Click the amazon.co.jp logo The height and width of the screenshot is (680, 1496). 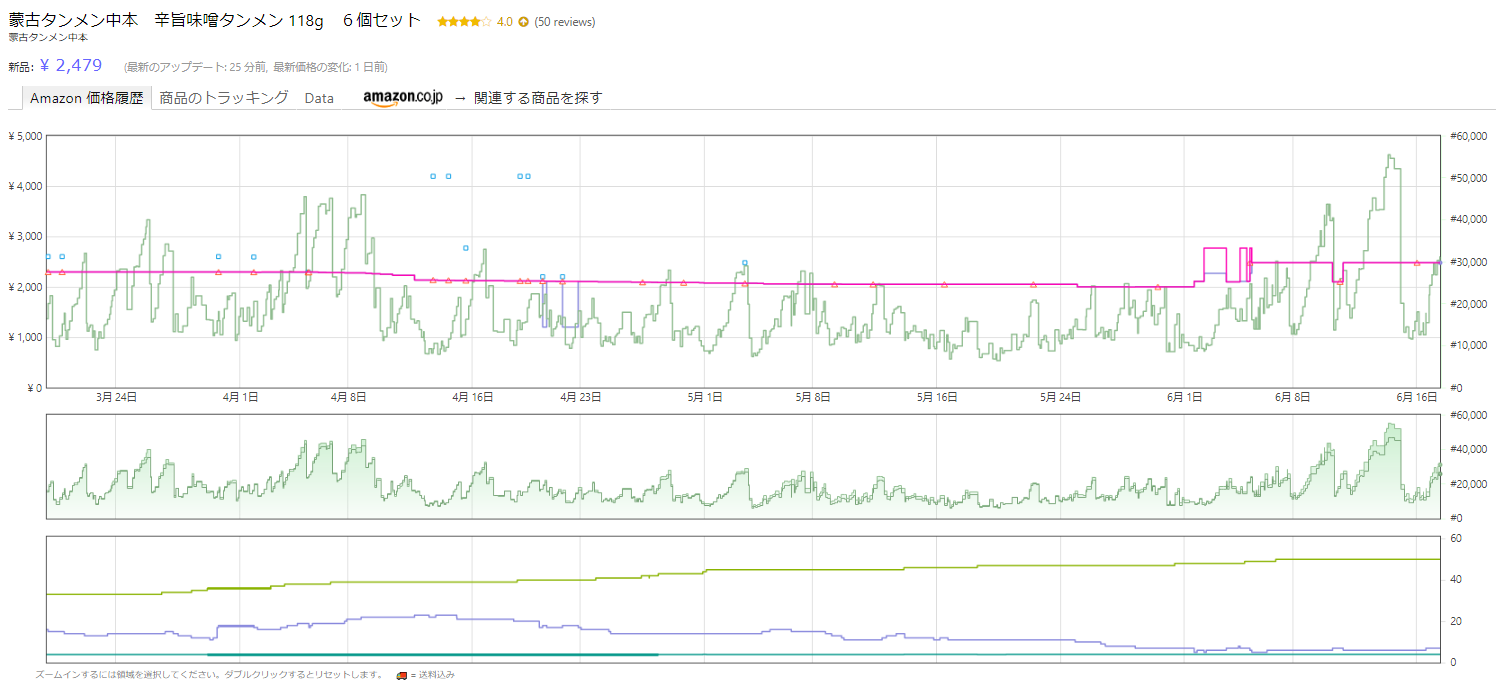click(x=402, y=98)
